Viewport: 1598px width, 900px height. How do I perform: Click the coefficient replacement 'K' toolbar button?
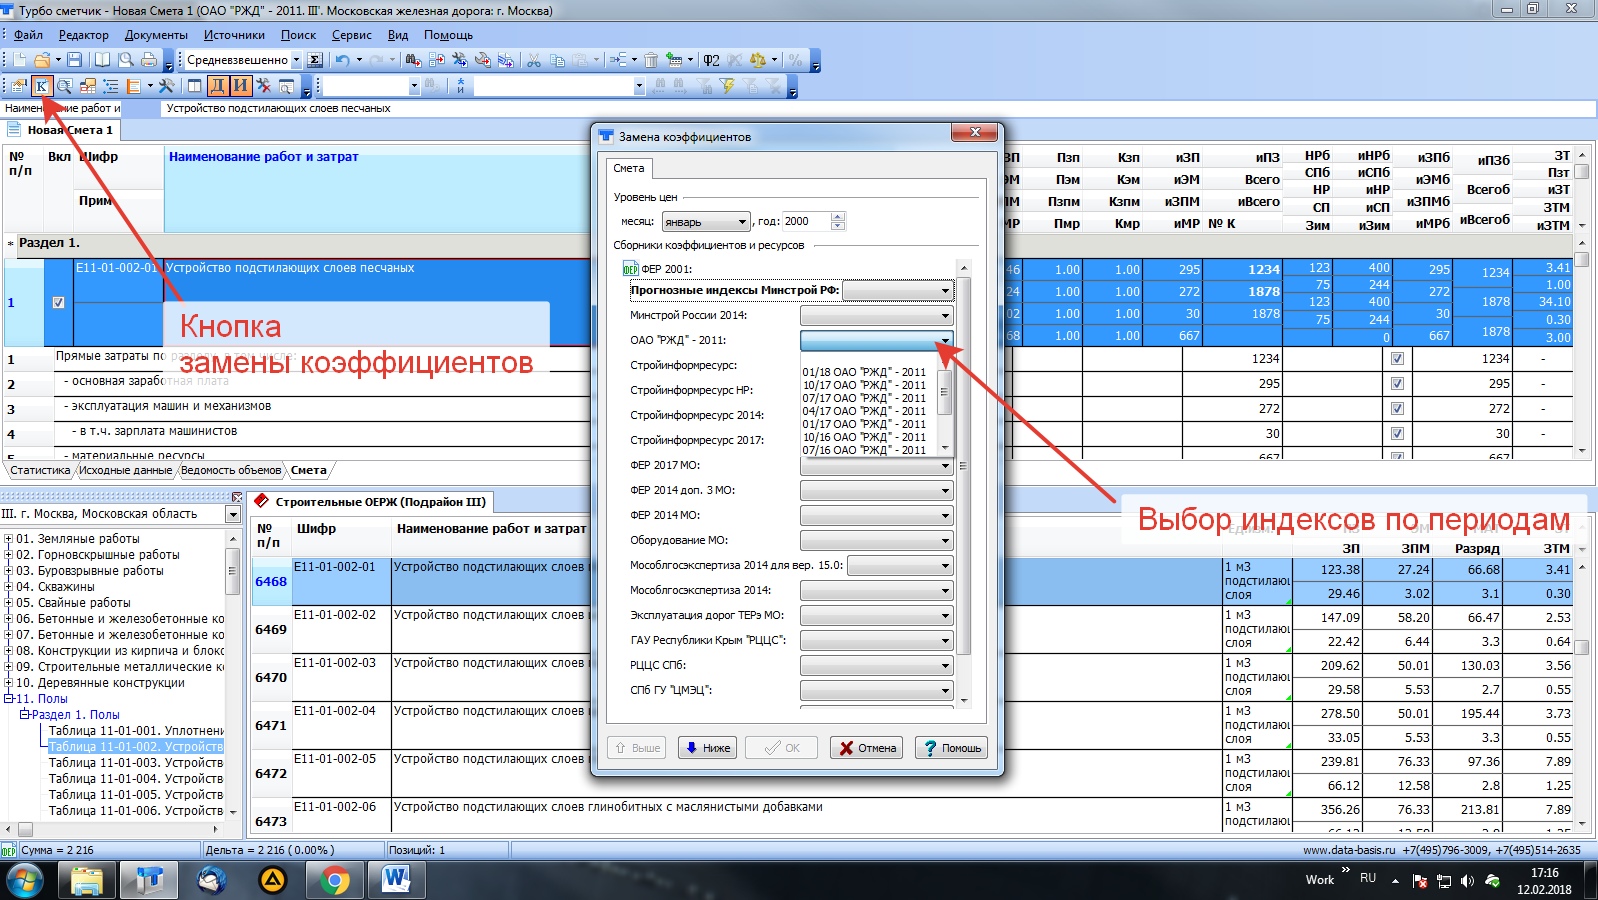coord(41,86)
